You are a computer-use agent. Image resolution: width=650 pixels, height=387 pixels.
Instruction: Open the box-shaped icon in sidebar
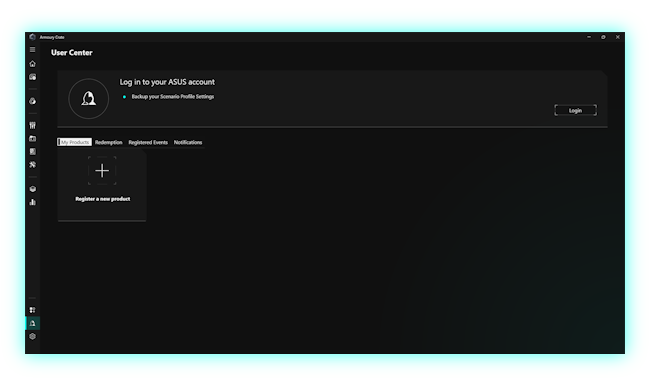[32, 189]
